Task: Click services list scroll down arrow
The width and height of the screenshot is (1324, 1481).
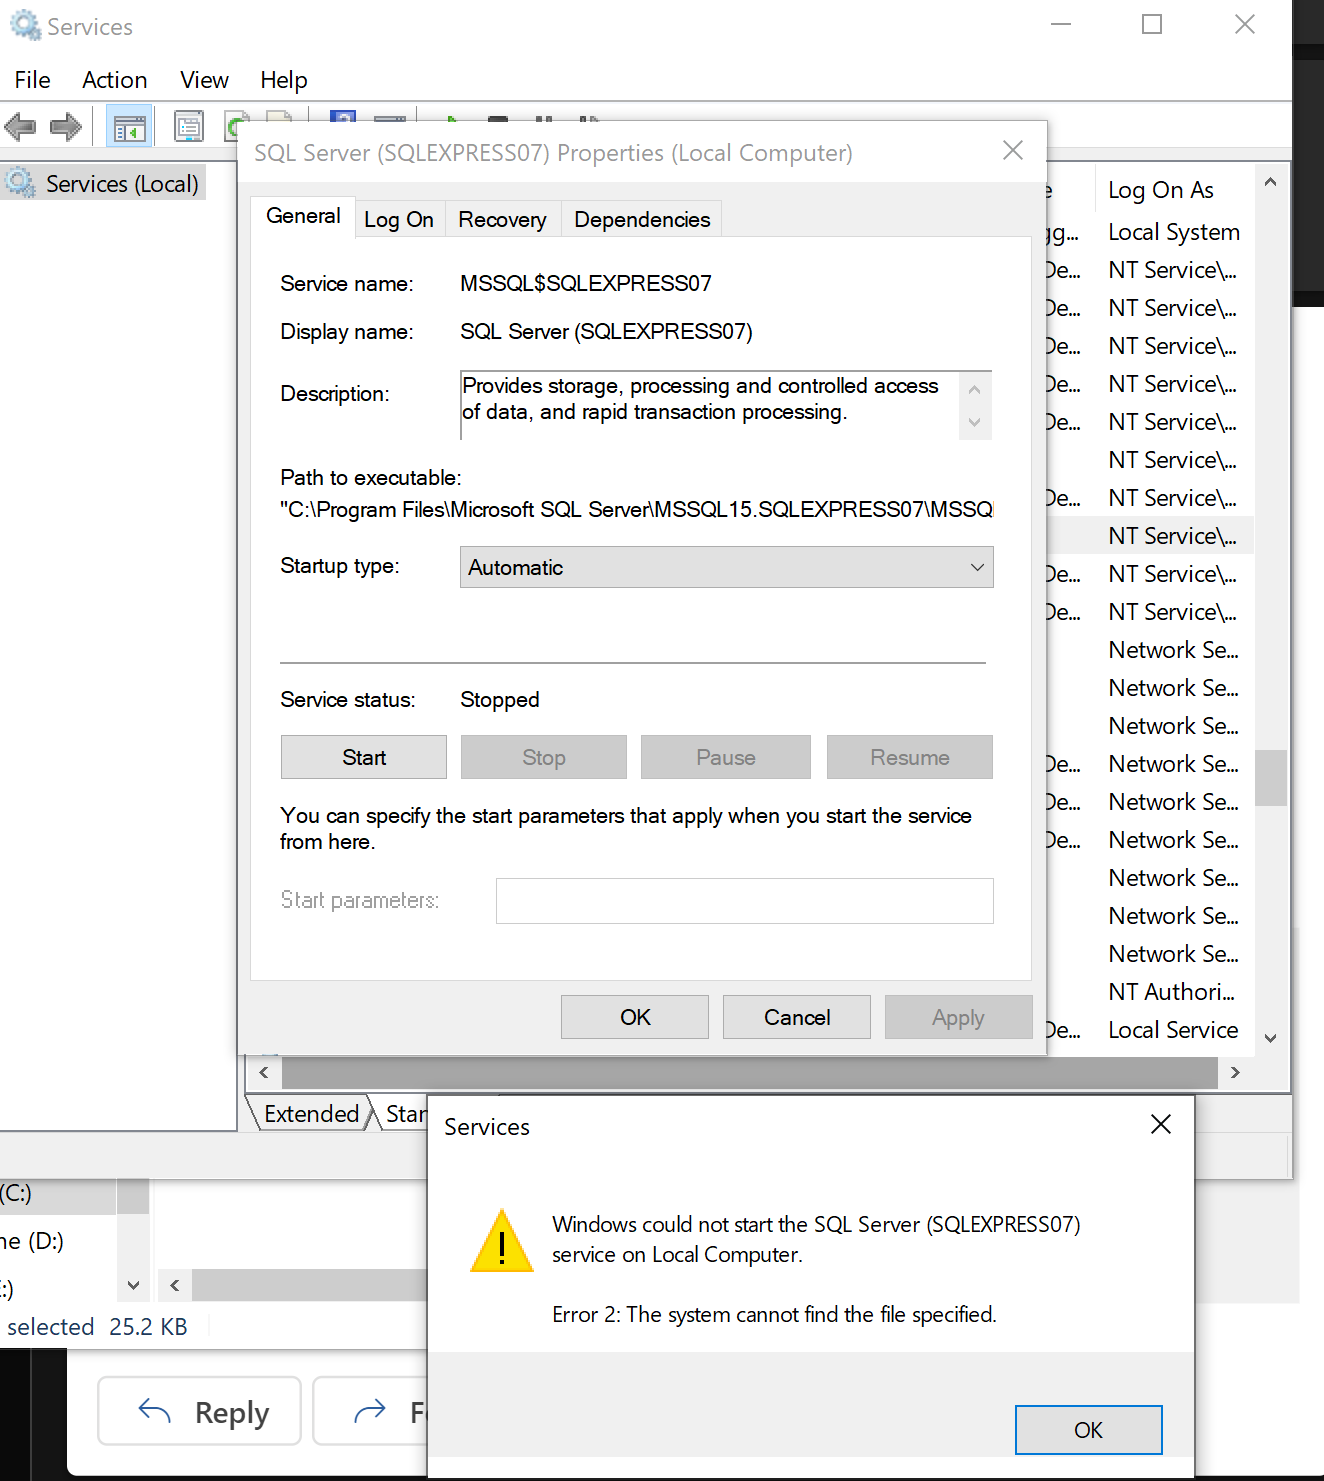Action: tap(1270, 1038)
